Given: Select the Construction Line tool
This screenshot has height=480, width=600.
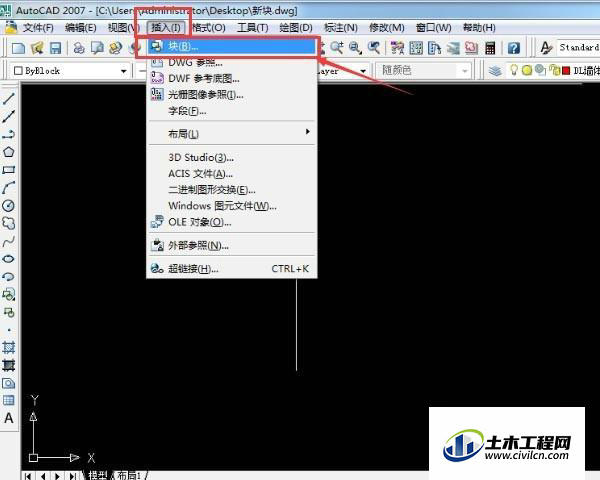Looking at the screenshot, I should coord(8,116).
